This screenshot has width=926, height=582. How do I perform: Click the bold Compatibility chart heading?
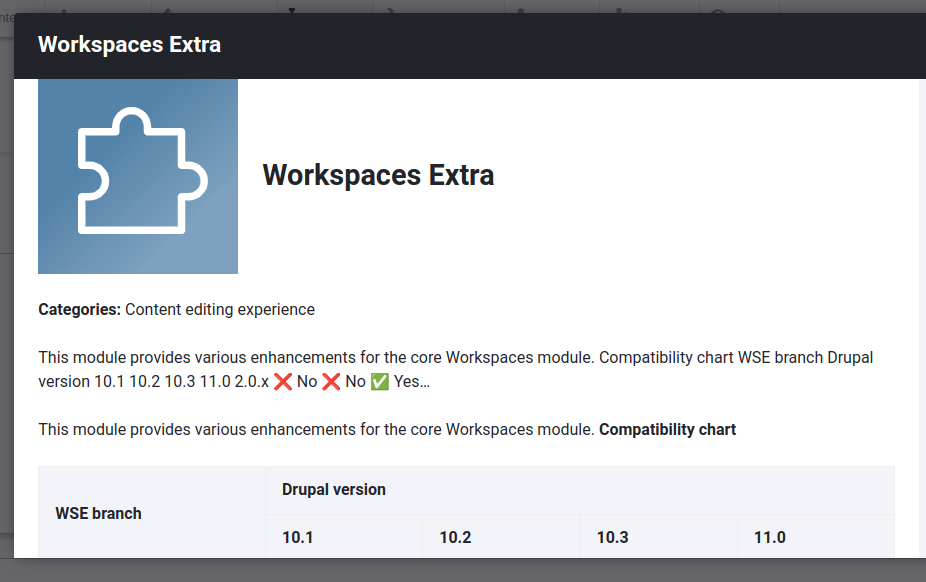(x=667, y=430)
